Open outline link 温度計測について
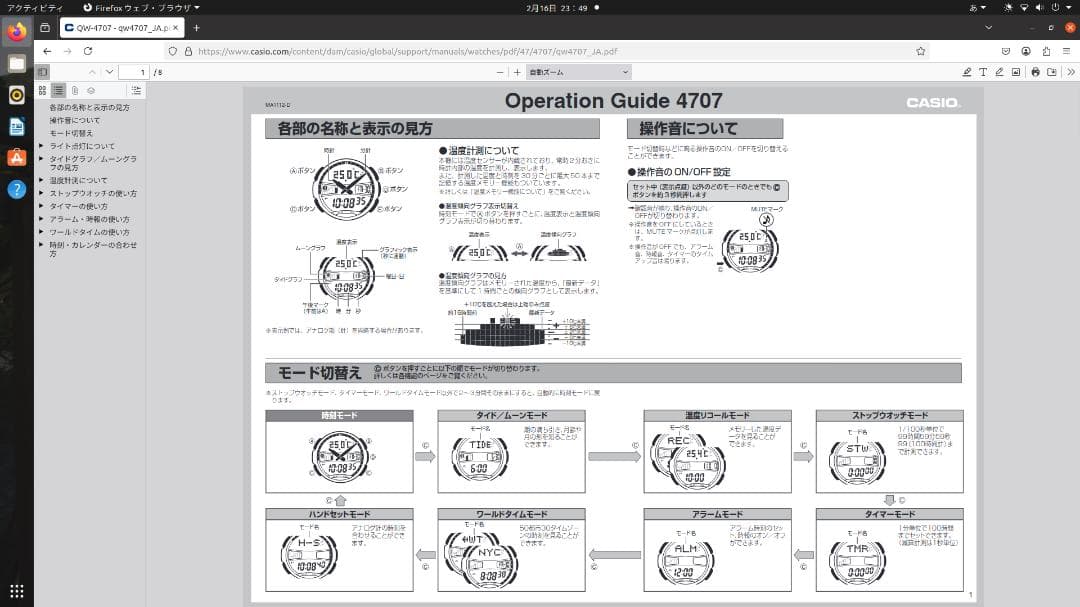 coord(79,181)
